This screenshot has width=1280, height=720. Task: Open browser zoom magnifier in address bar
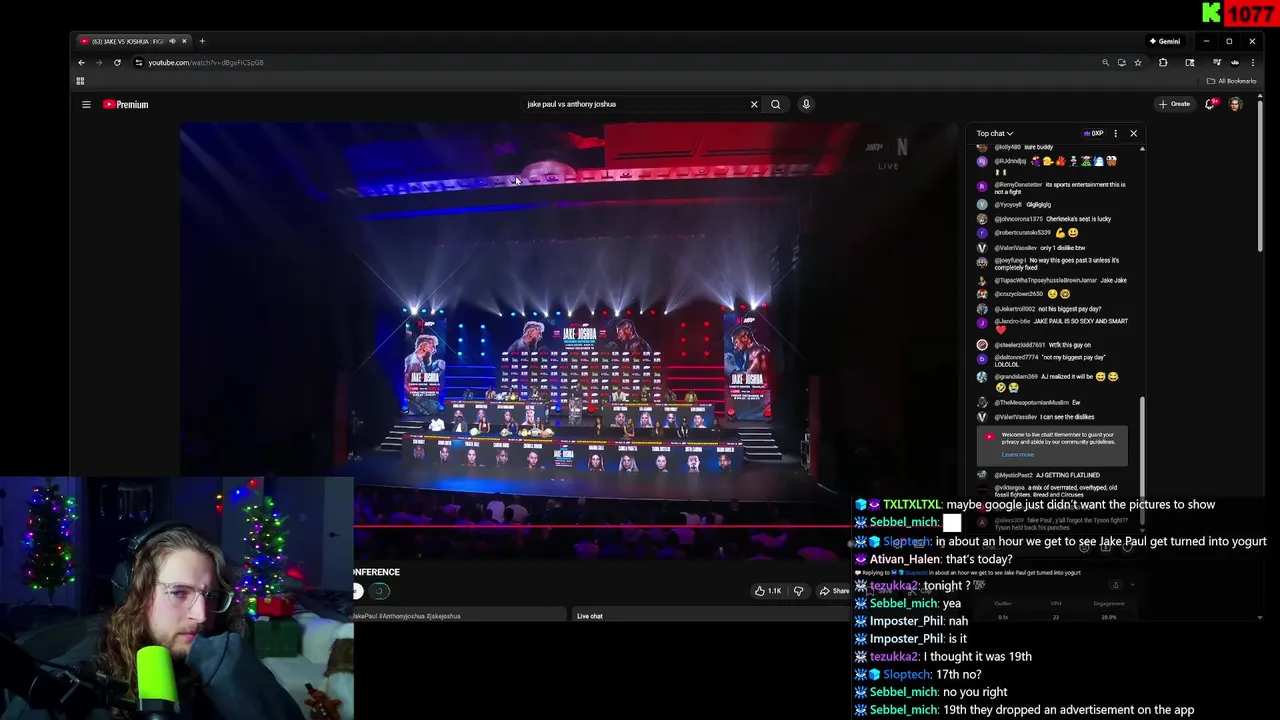[x=1105, y=62]
